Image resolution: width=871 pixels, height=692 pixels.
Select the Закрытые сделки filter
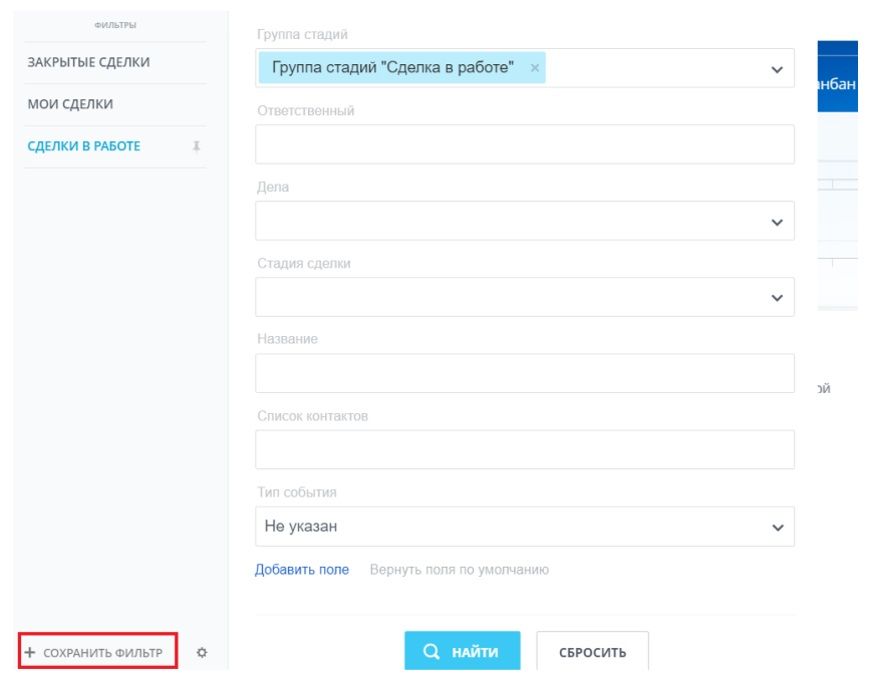(89, 62)
